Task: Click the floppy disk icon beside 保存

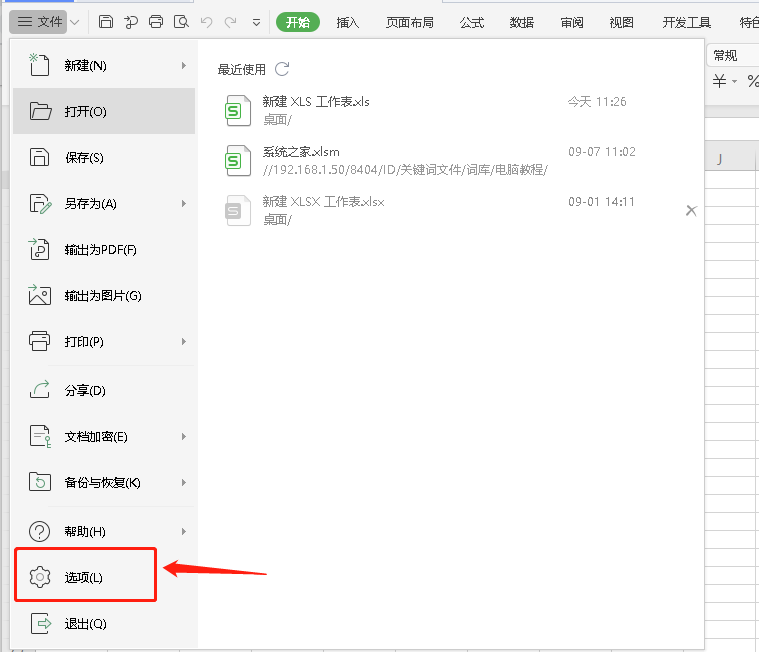Action: pos(39,157)
